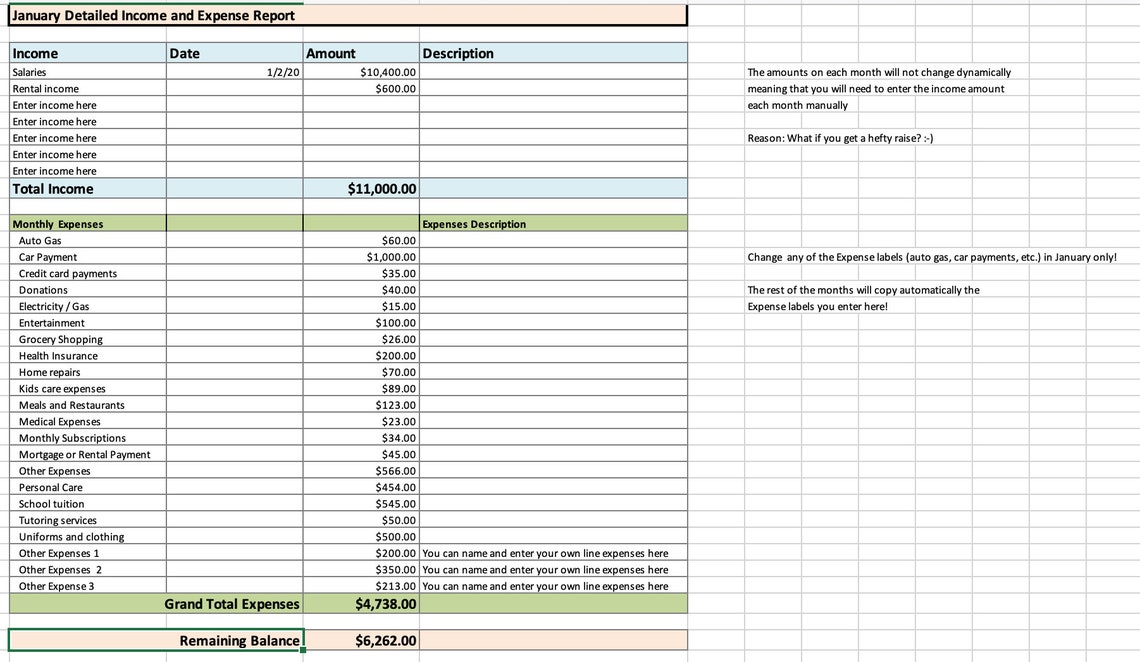Select the Rental income amount of $600.00
1140x662 pixels.
tap(380, 88)
